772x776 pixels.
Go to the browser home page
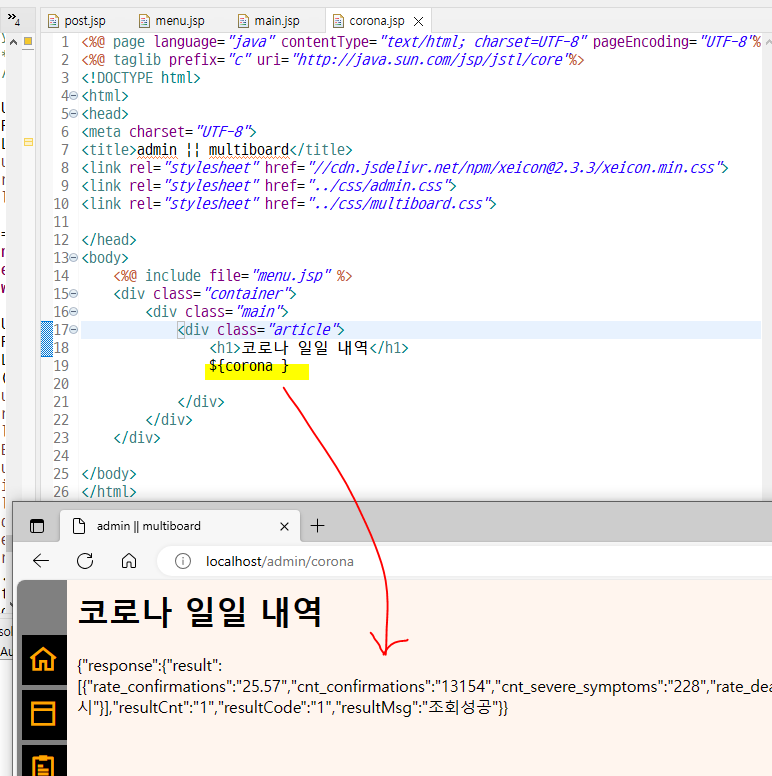[129, 561]
